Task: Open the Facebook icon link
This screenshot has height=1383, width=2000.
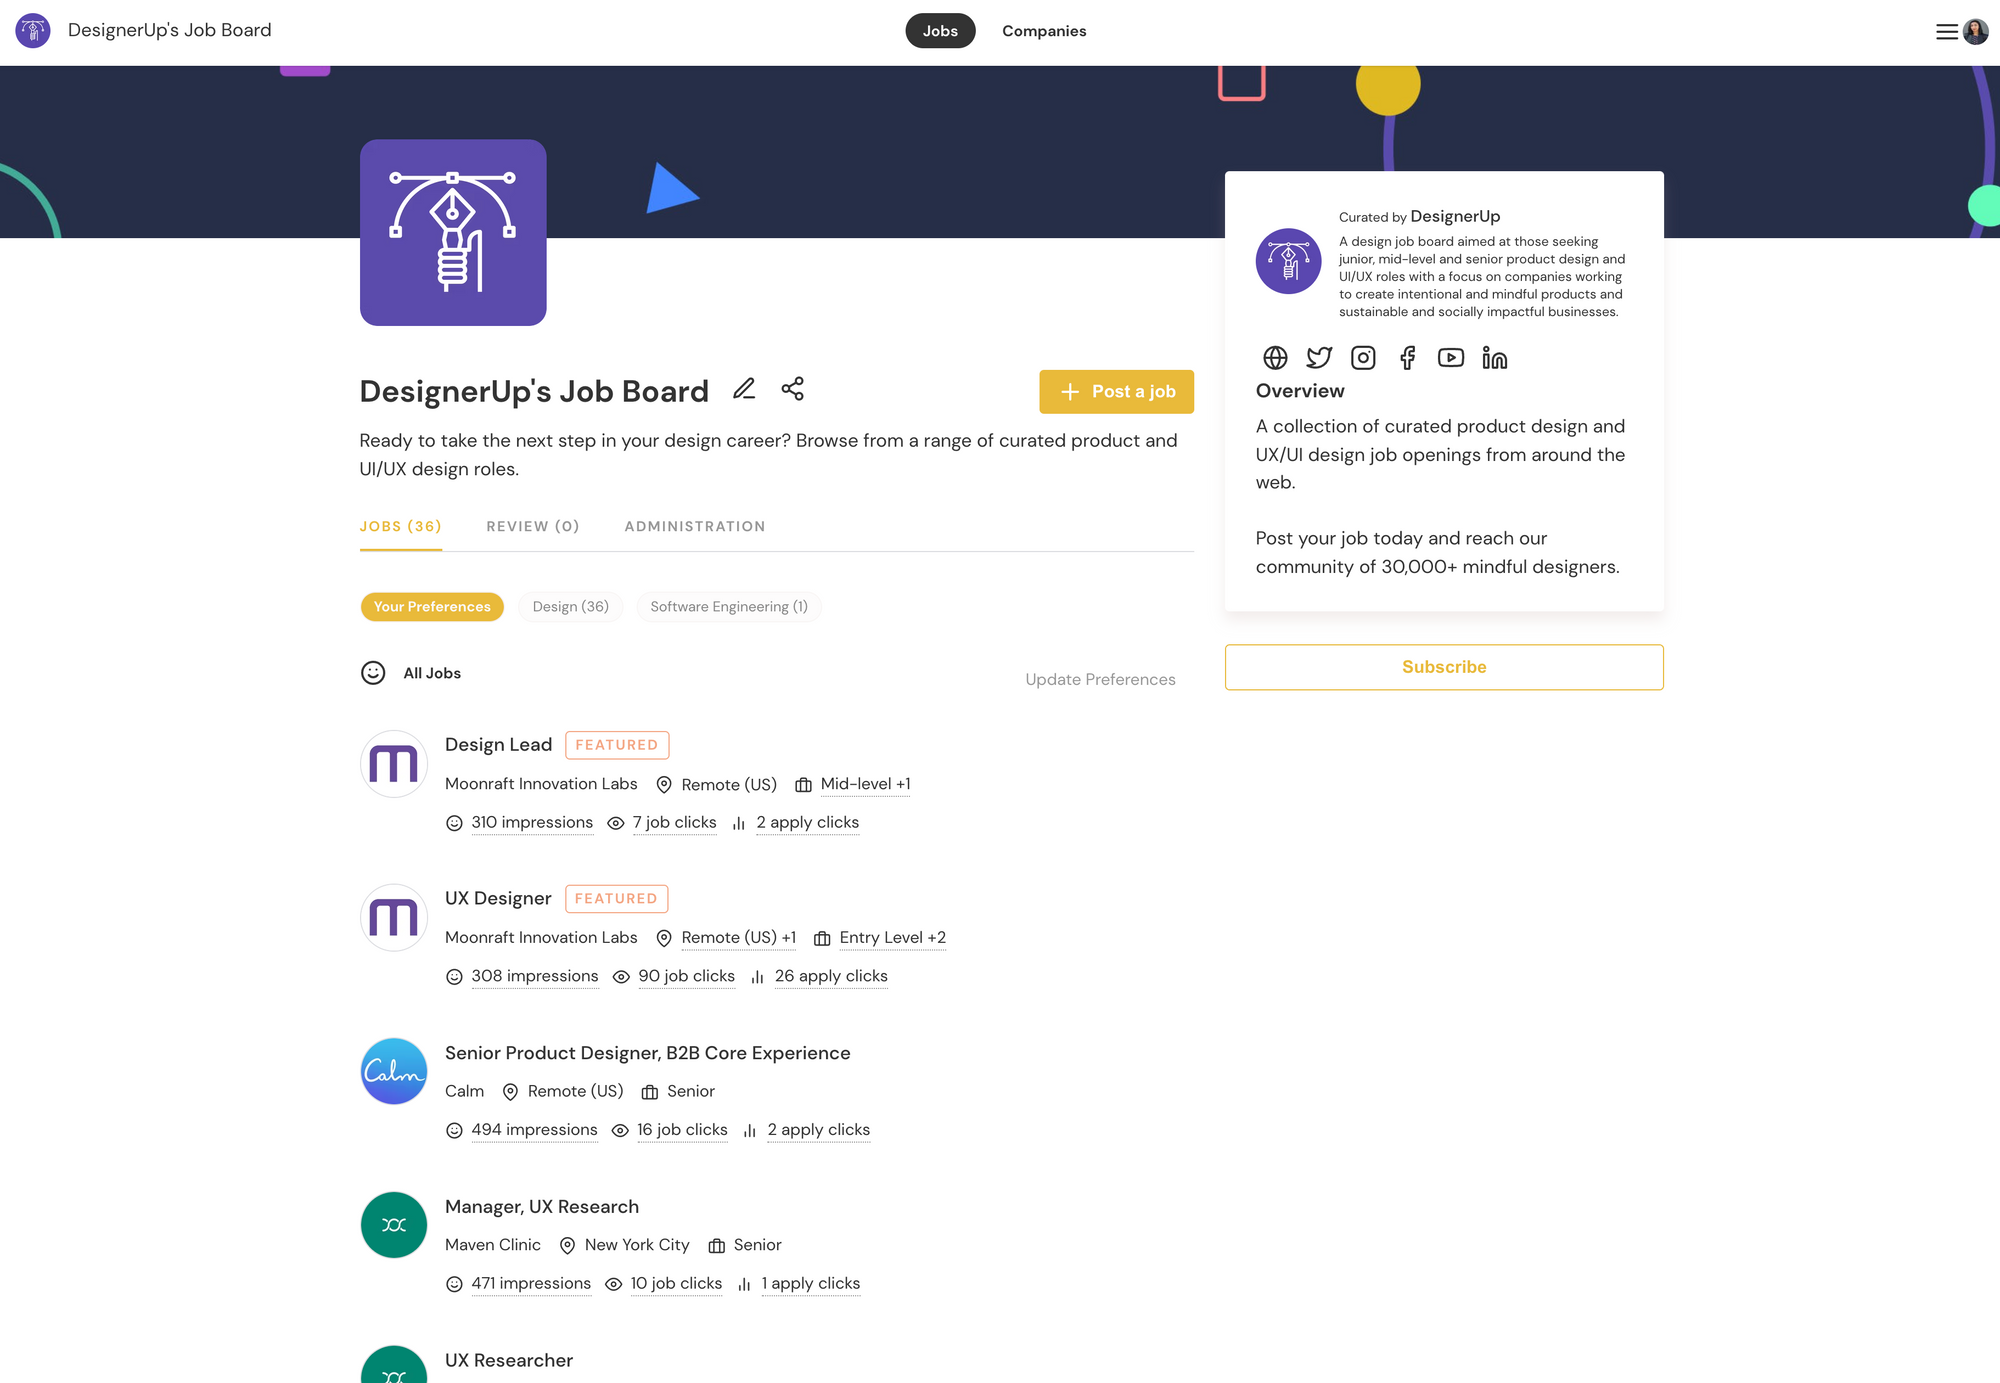Action: 1407,358
